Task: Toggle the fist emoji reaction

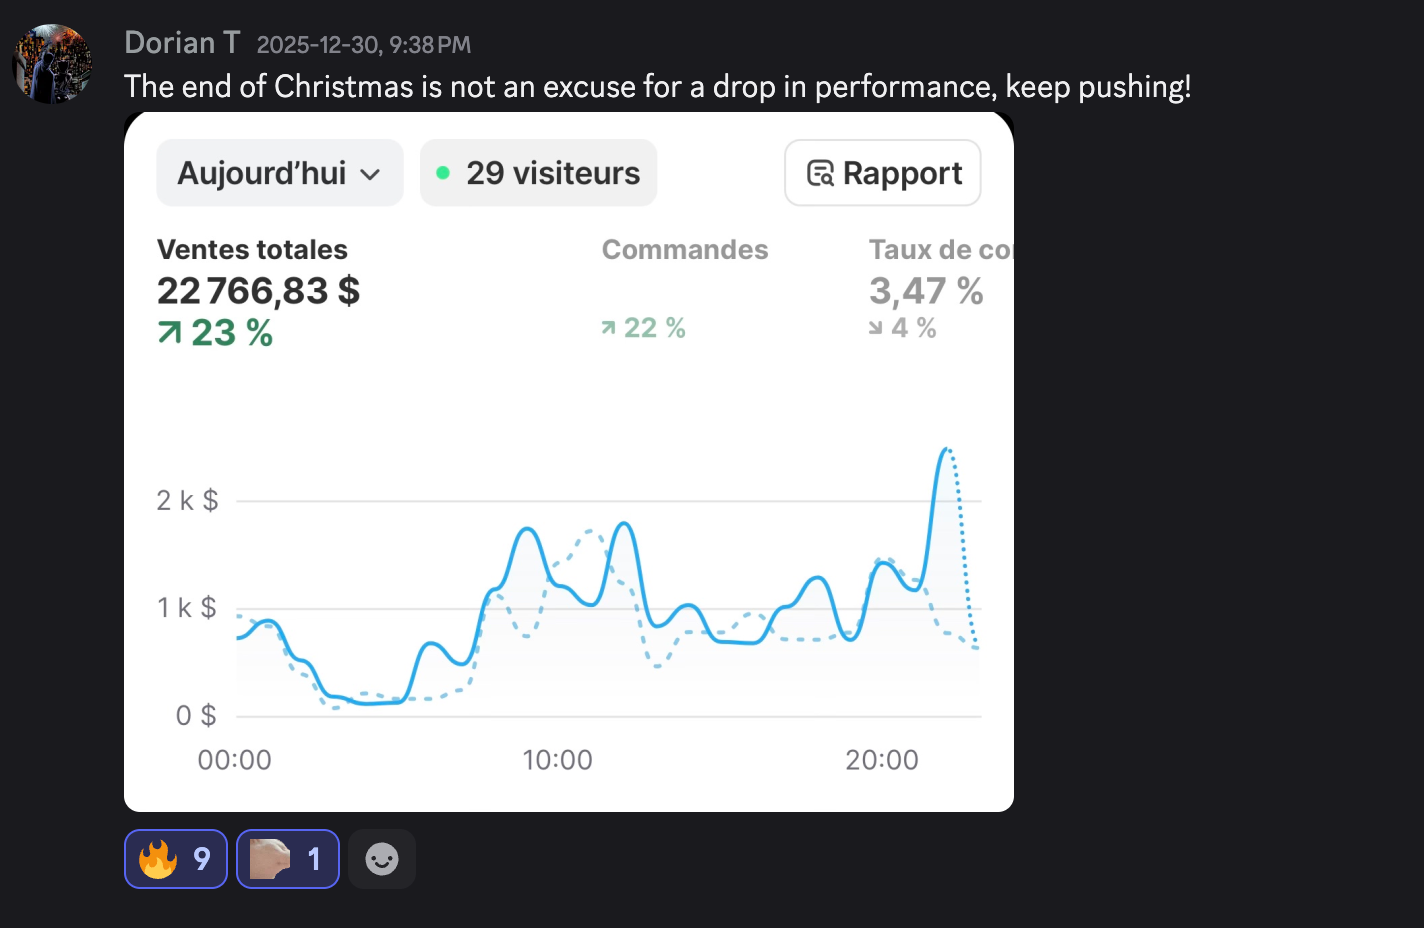Action: (x=288, y=859)
